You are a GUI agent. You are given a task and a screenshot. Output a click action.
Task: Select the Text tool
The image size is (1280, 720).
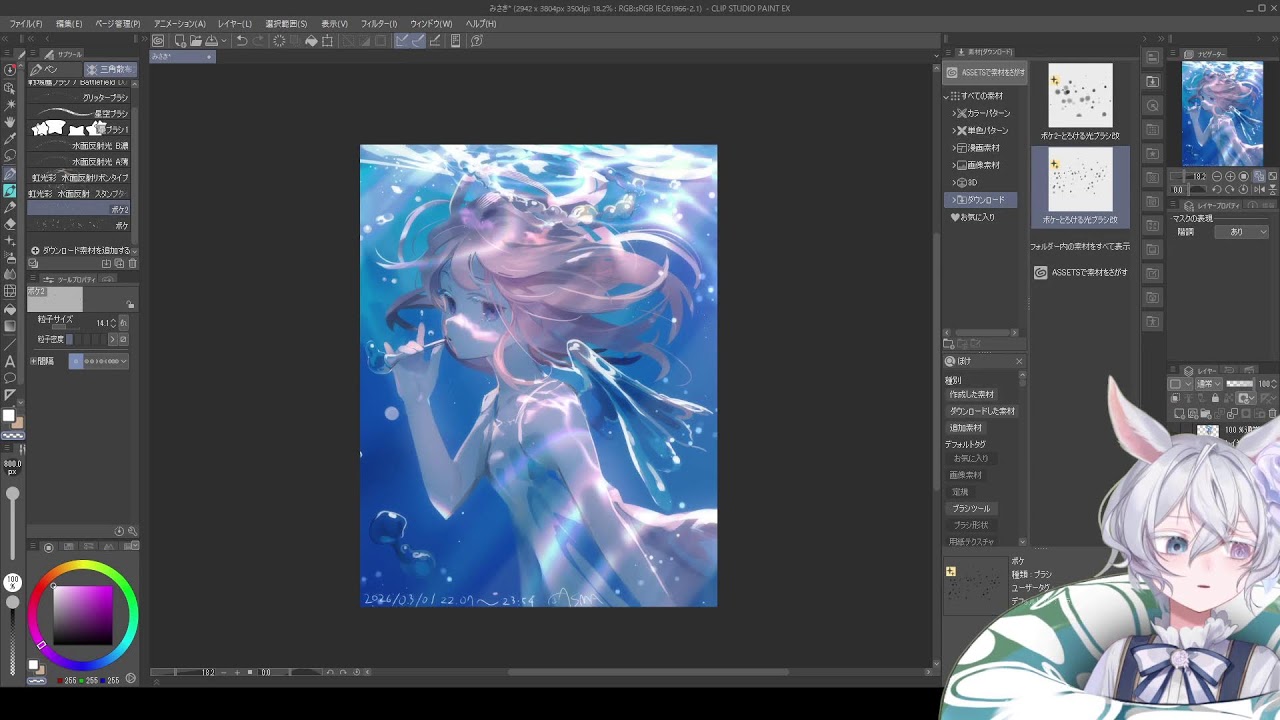pos(10,361)
